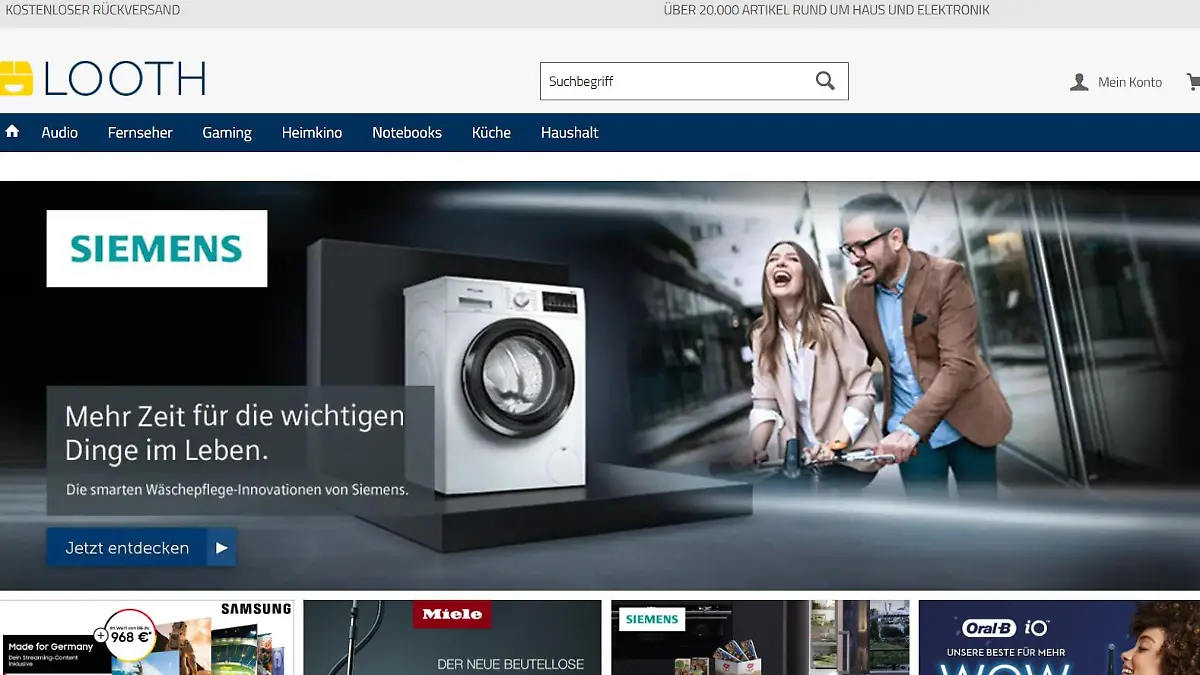Click the magnifying glass search icon
Screen dimensions: 1200x675
[x=825, y=81]
